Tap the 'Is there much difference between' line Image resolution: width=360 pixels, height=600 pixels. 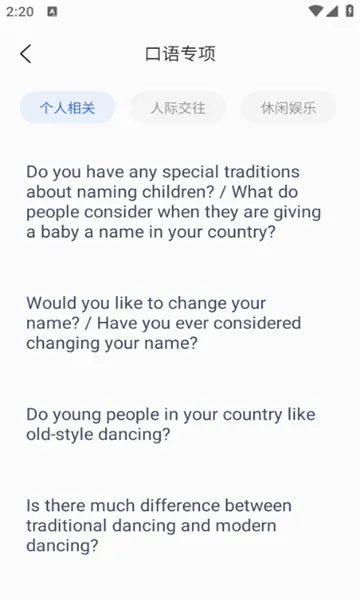159,505
